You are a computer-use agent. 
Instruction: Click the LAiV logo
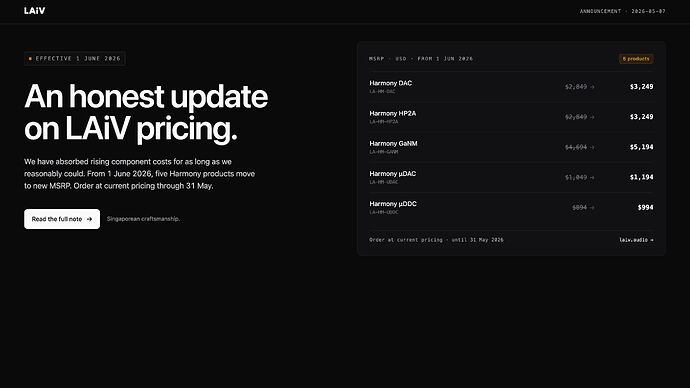[34, 11]
